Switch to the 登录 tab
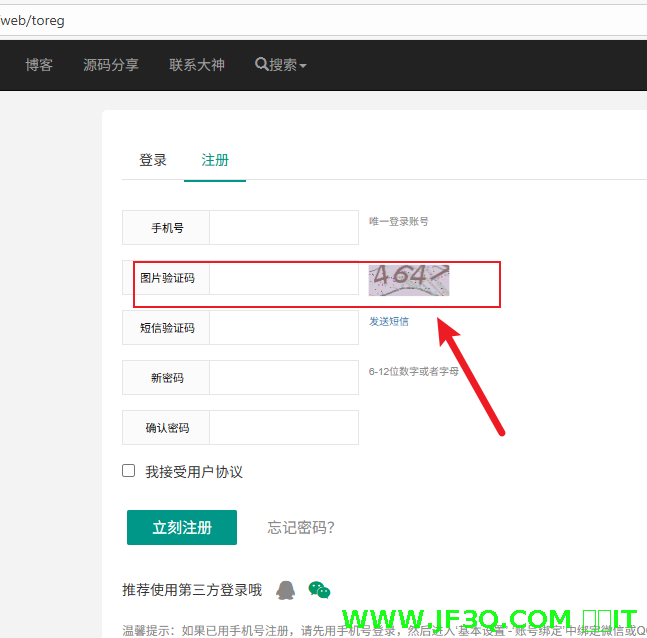The width and height of the screenshot is (647, 638). [x=153, y=160]
